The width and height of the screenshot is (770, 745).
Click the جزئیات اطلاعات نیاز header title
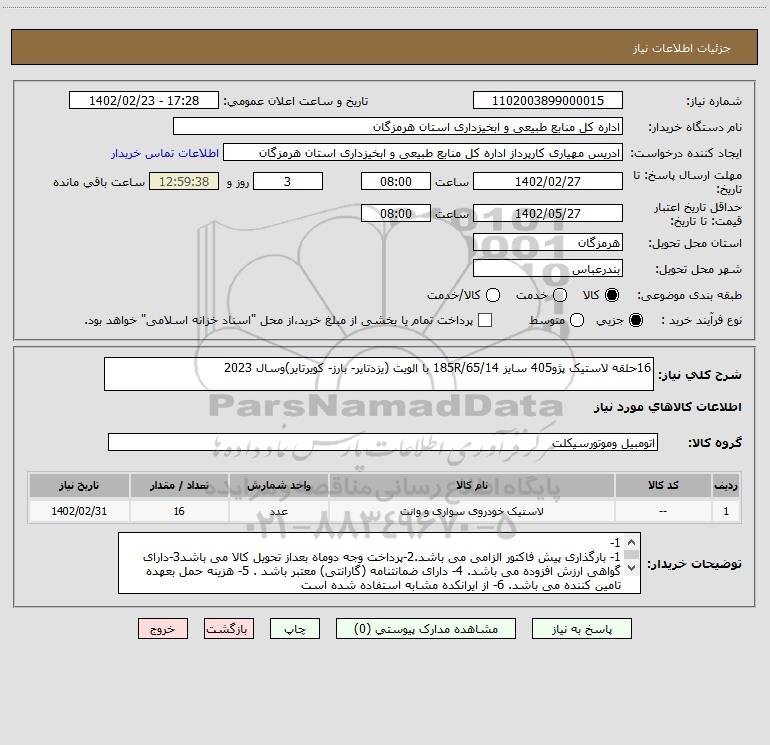(x=681, y=48)
